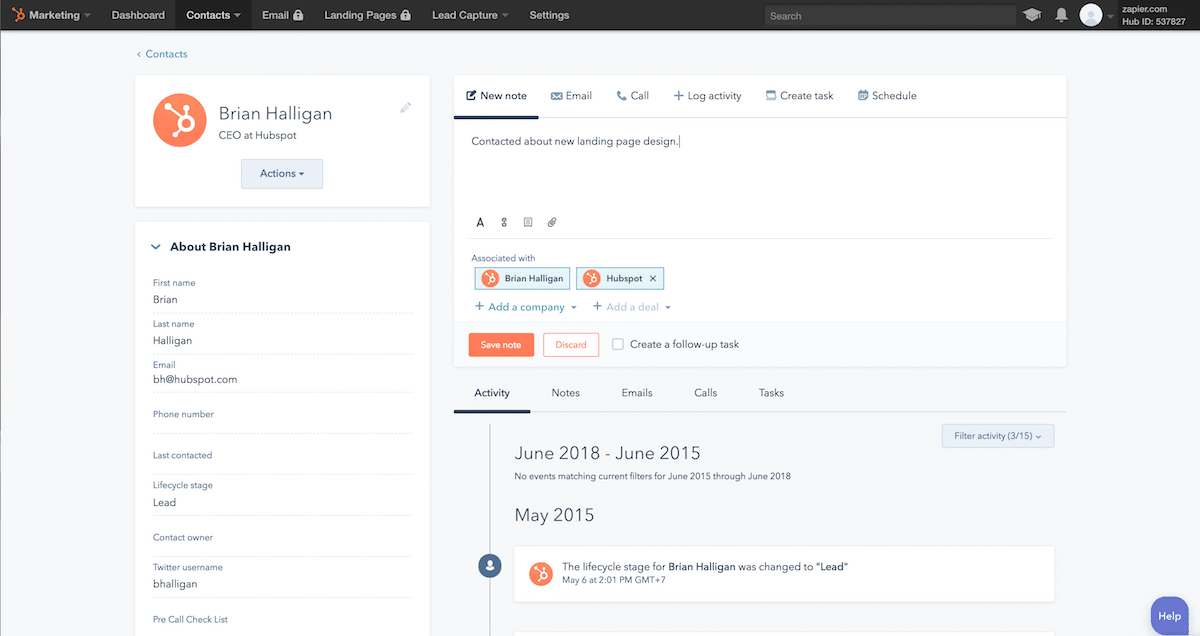Open the Marketing dropdown menu
This screenshot has width=1200, height=636.
(59, 15)
